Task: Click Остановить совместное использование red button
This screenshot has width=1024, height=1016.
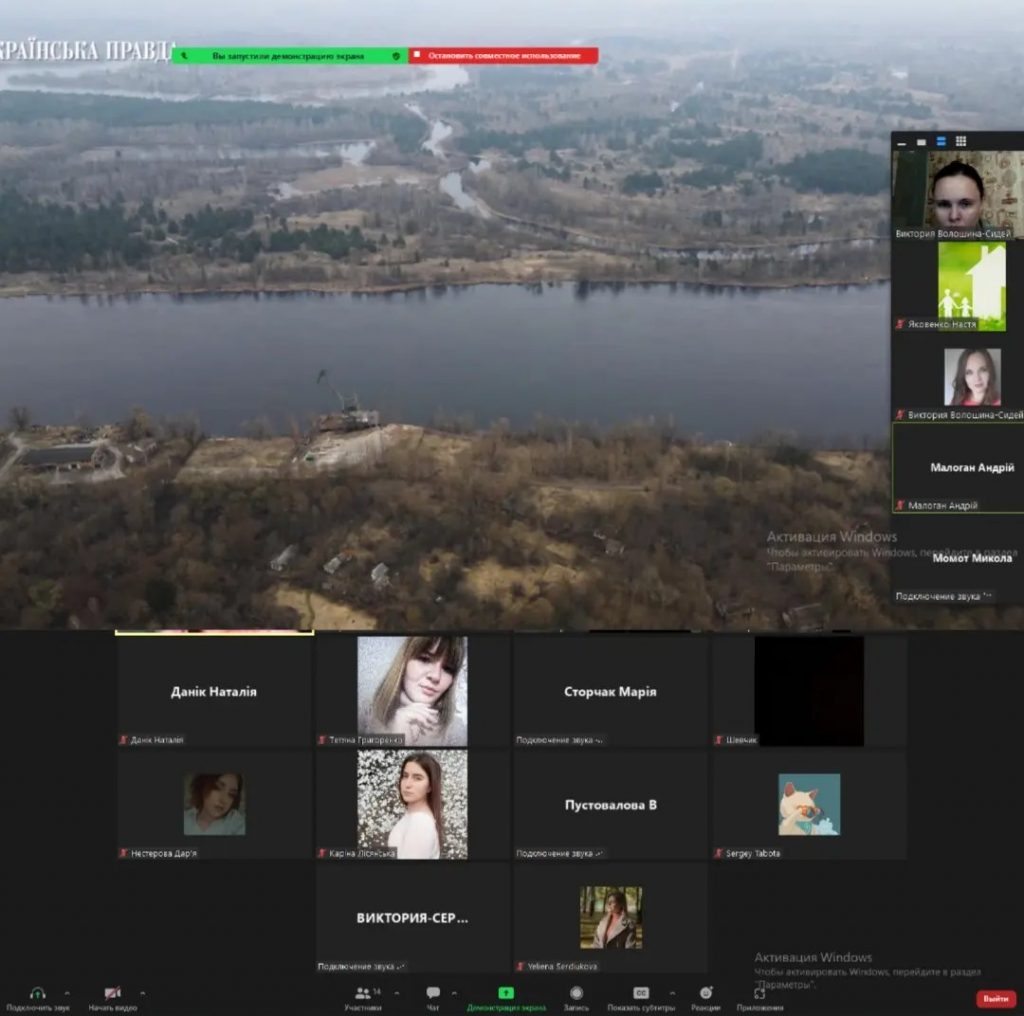Action: [x=504, y=56]
